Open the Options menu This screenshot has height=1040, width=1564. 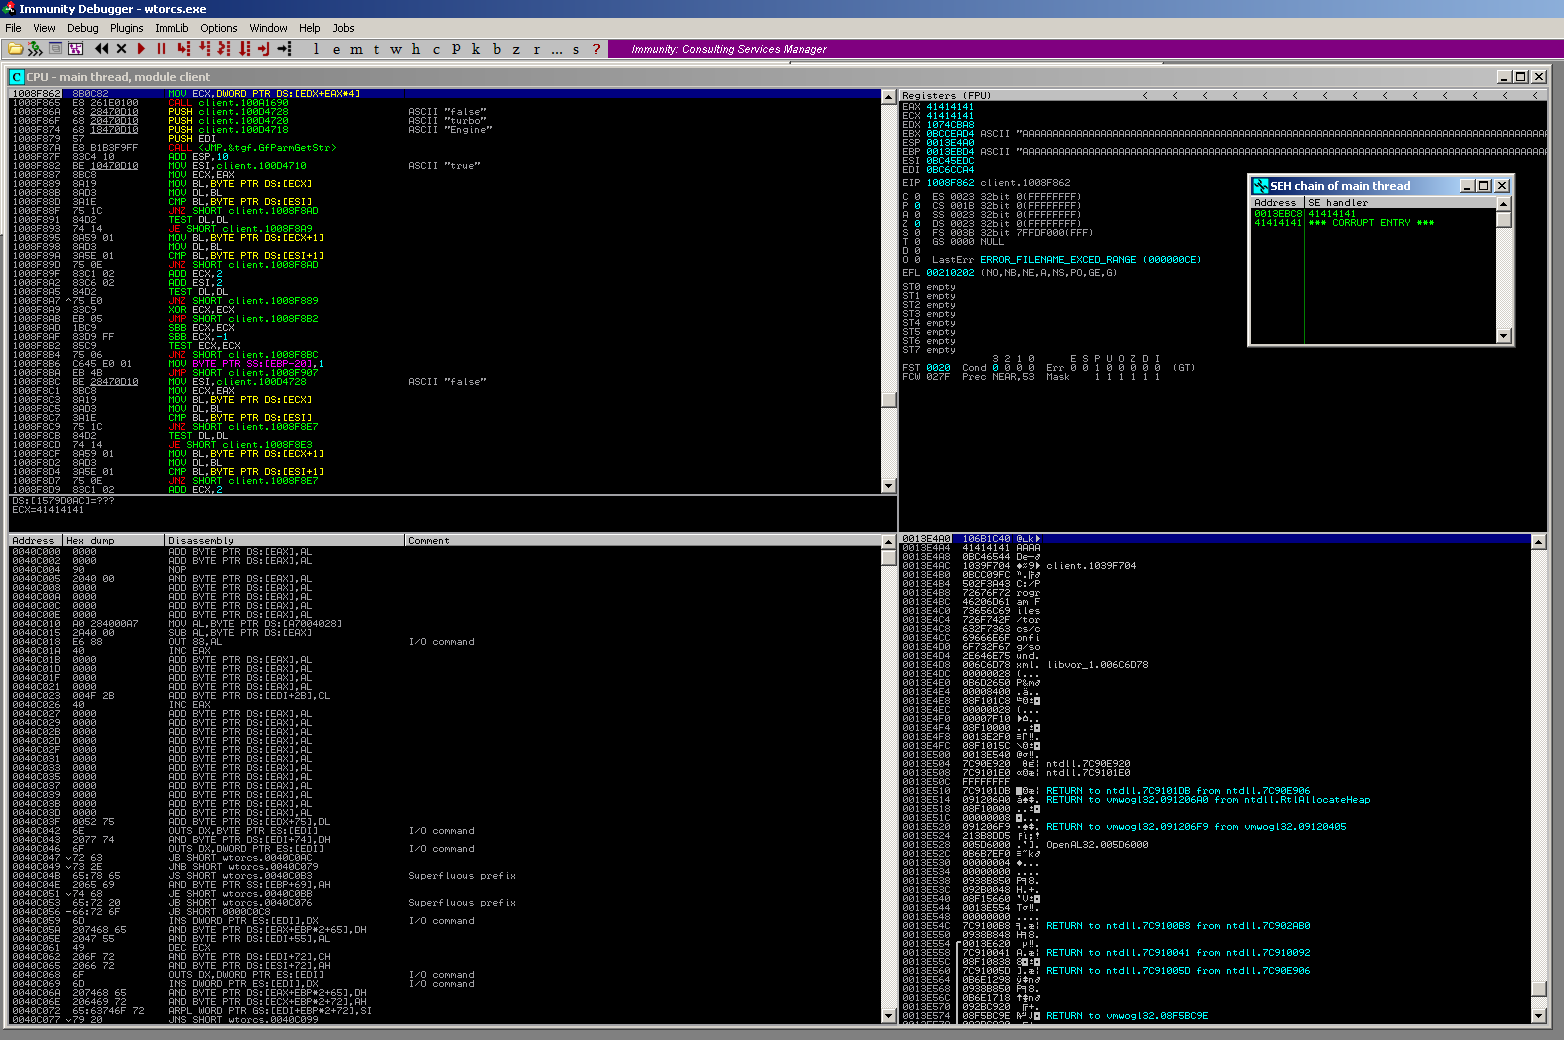218,28
